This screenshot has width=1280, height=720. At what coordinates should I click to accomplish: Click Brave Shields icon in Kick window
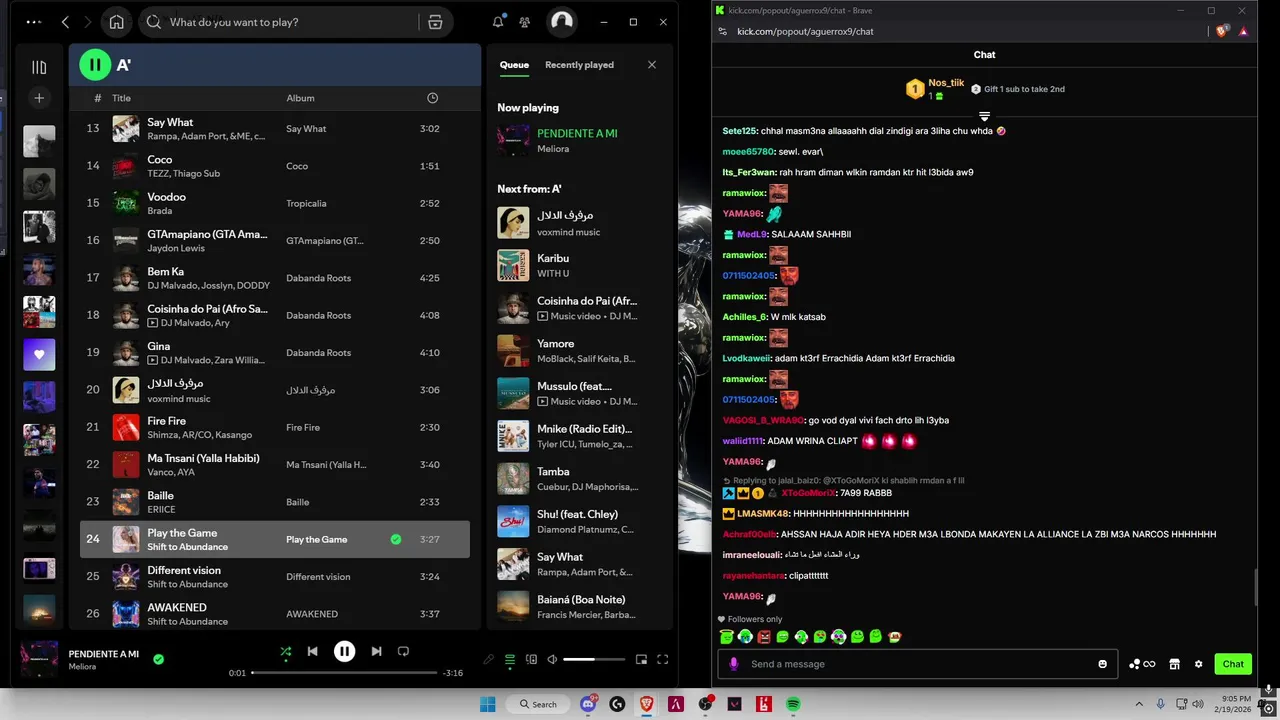(1222, 31)
